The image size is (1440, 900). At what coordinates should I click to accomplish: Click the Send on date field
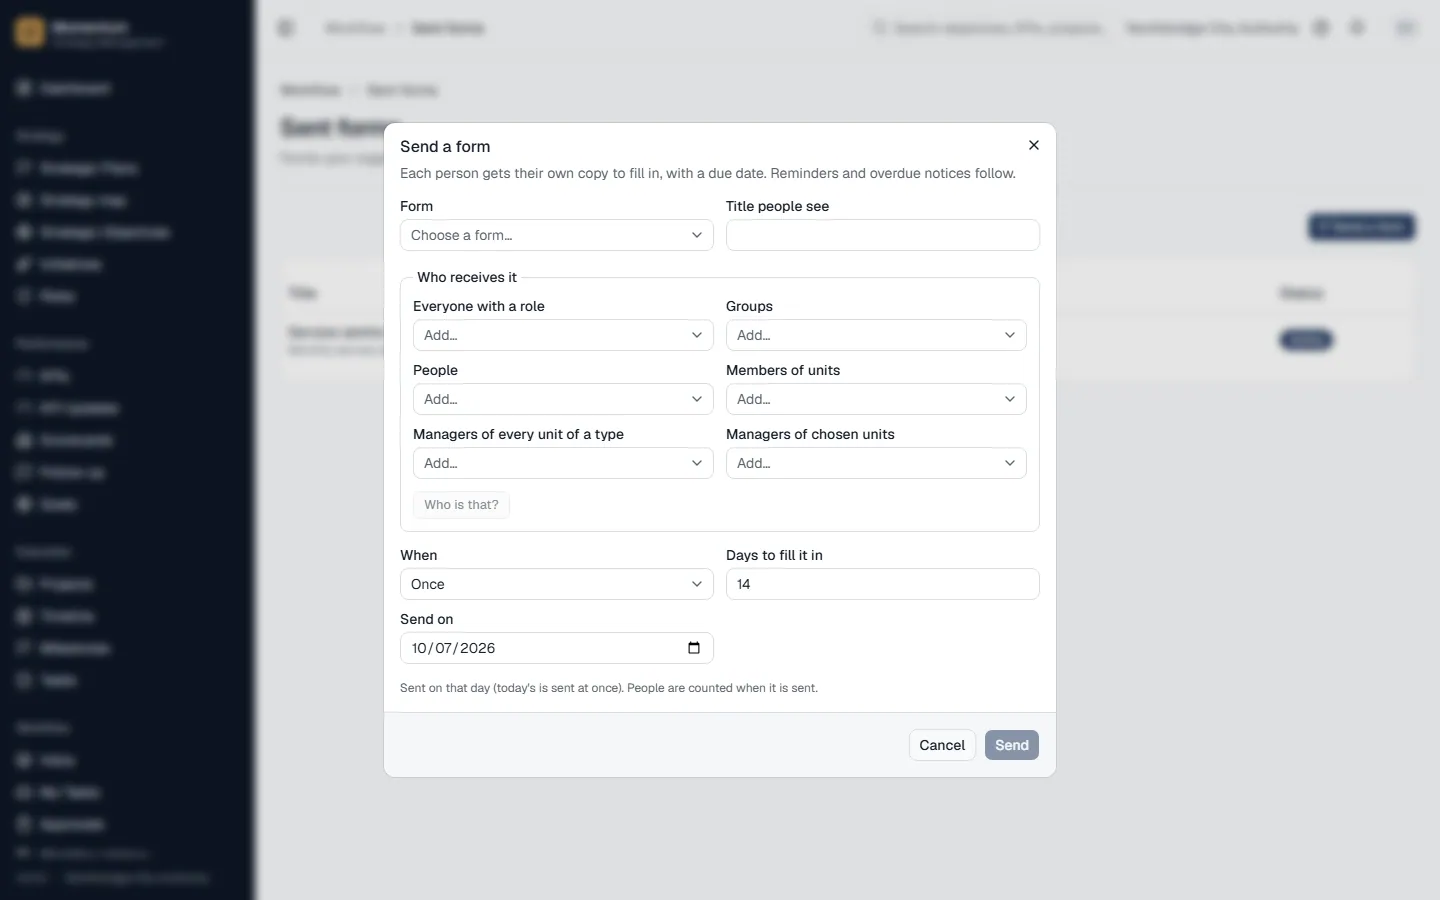[x=556, y=648]
